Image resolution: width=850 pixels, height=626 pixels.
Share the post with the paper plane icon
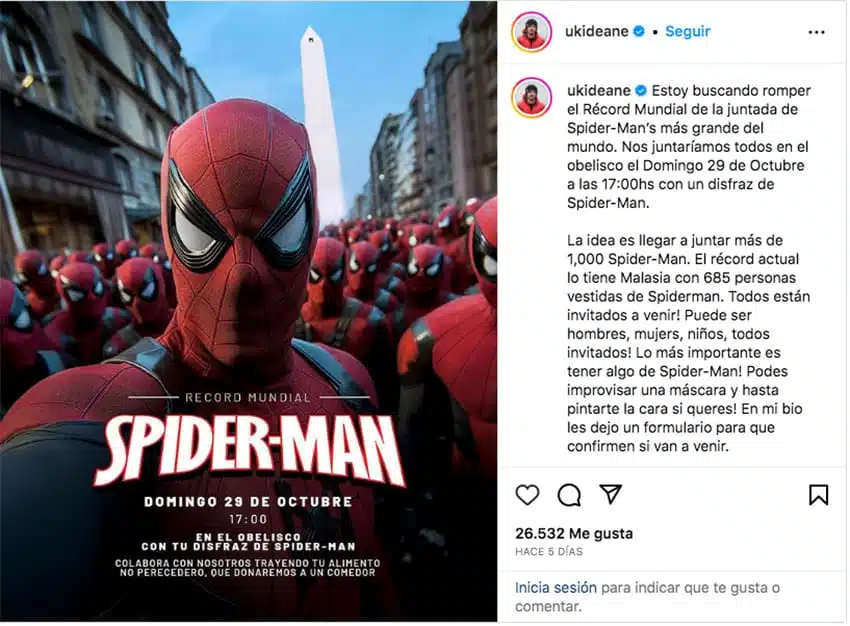tap(610, 494)
